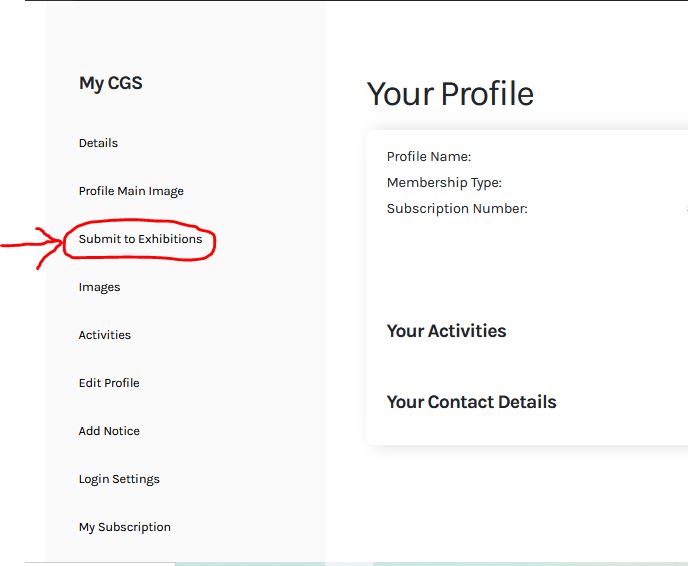Open the Details page in sidebar
Screen dimensions: 688x566
98,143
